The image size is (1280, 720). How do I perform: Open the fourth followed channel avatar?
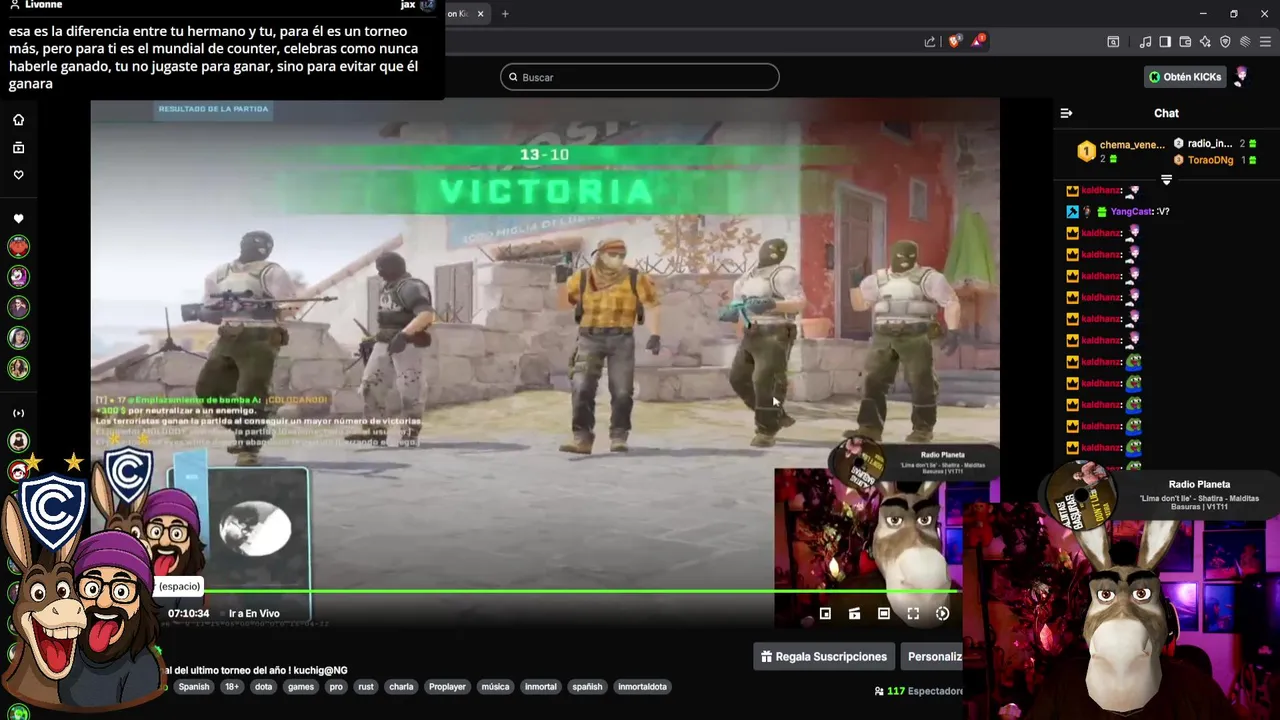coord(18,338)
